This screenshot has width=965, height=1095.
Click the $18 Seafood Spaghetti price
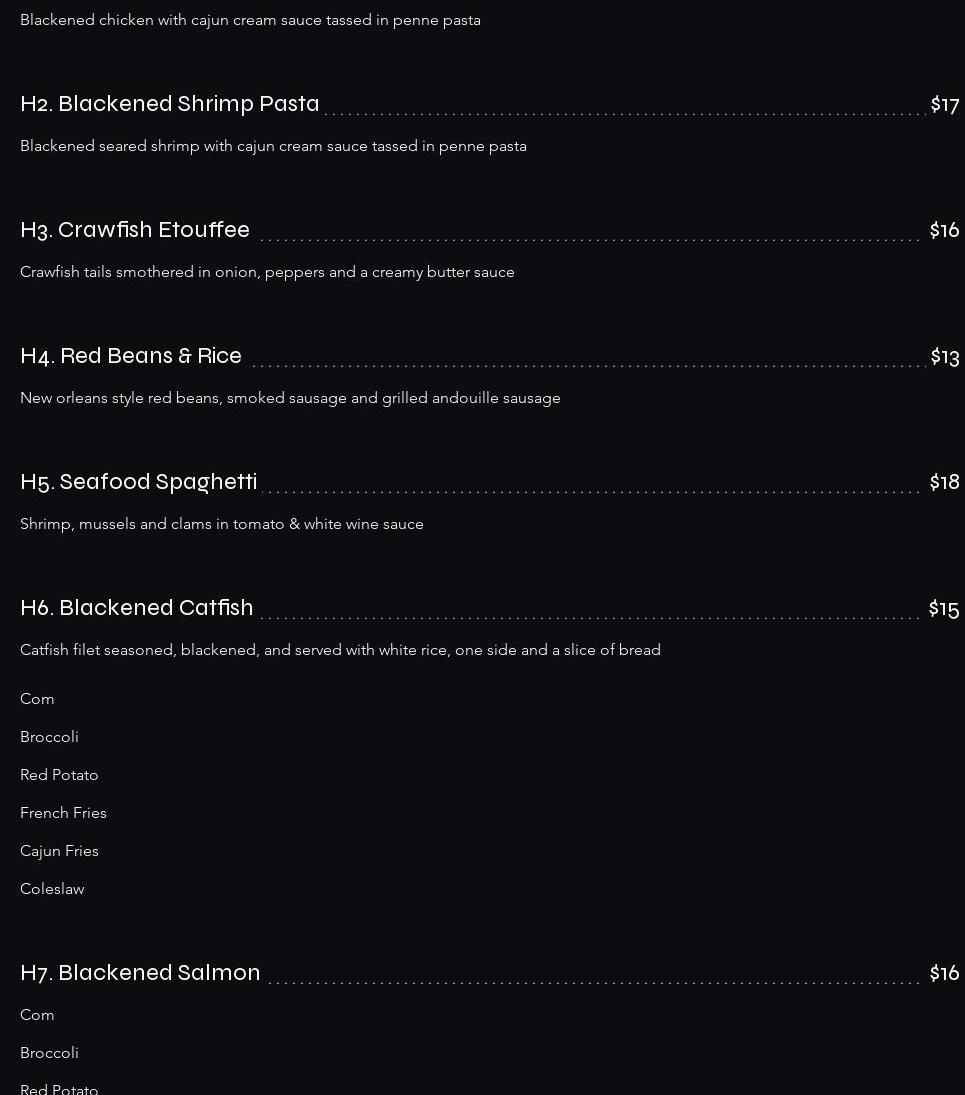[944, 482]
